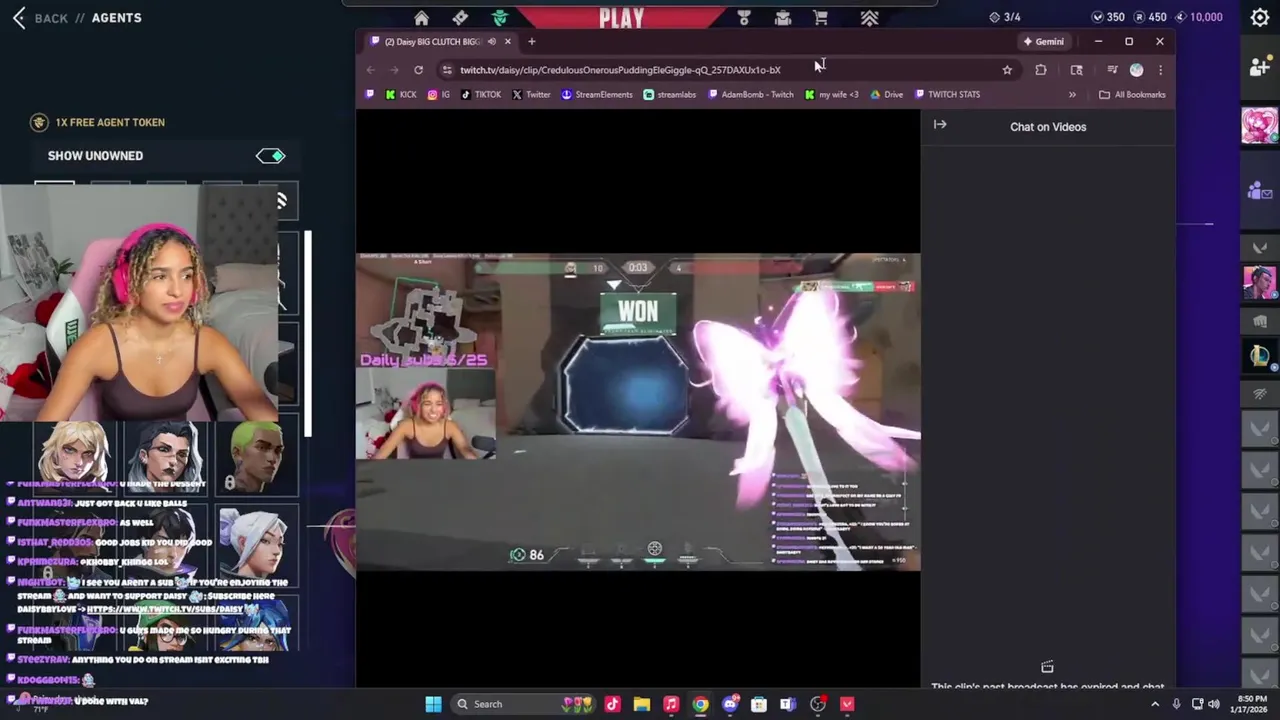
Task: Open the IG bookmark
Action: click(x=439, y=95)
